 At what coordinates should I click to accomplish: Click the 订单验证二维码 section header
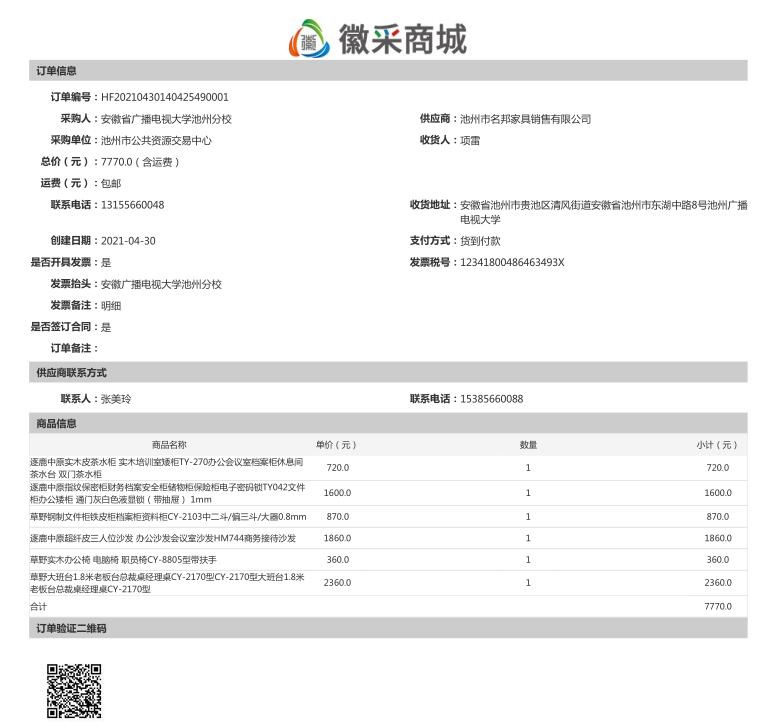click(71, 629)
